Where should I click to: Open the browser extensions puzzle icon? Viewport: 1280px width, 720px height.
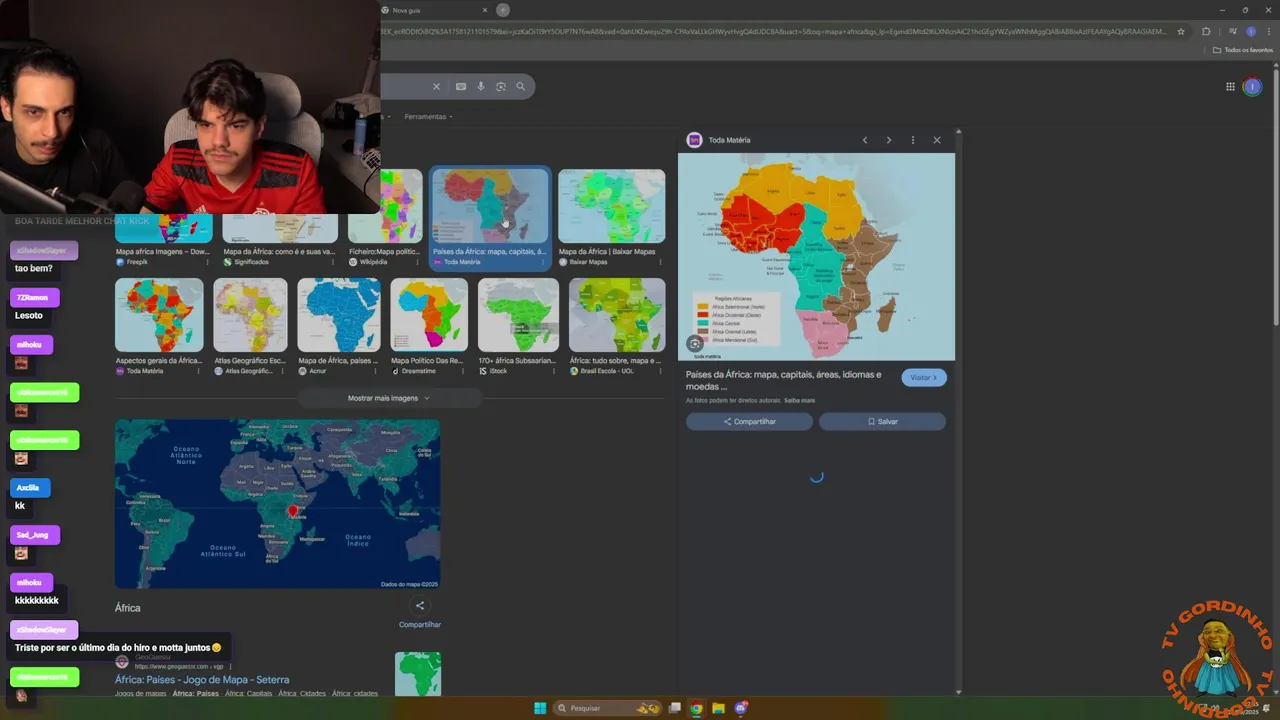[1206, 31]
